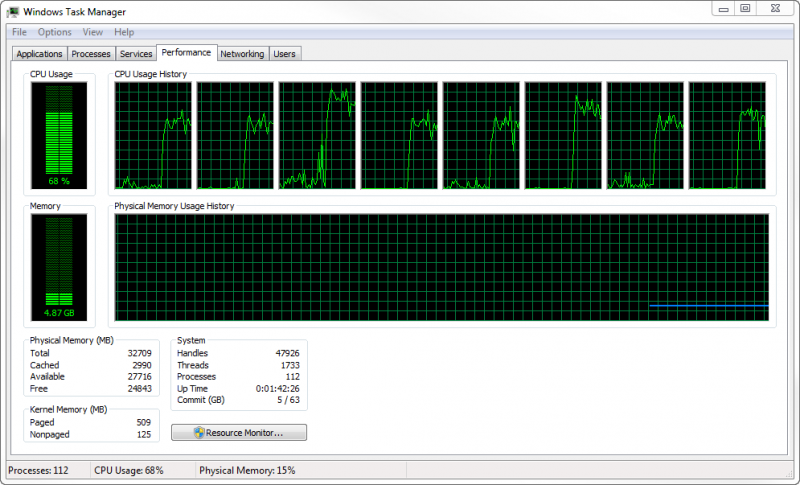Maximize the Task Manager window

pyautogui.click(x=745, y=9)
